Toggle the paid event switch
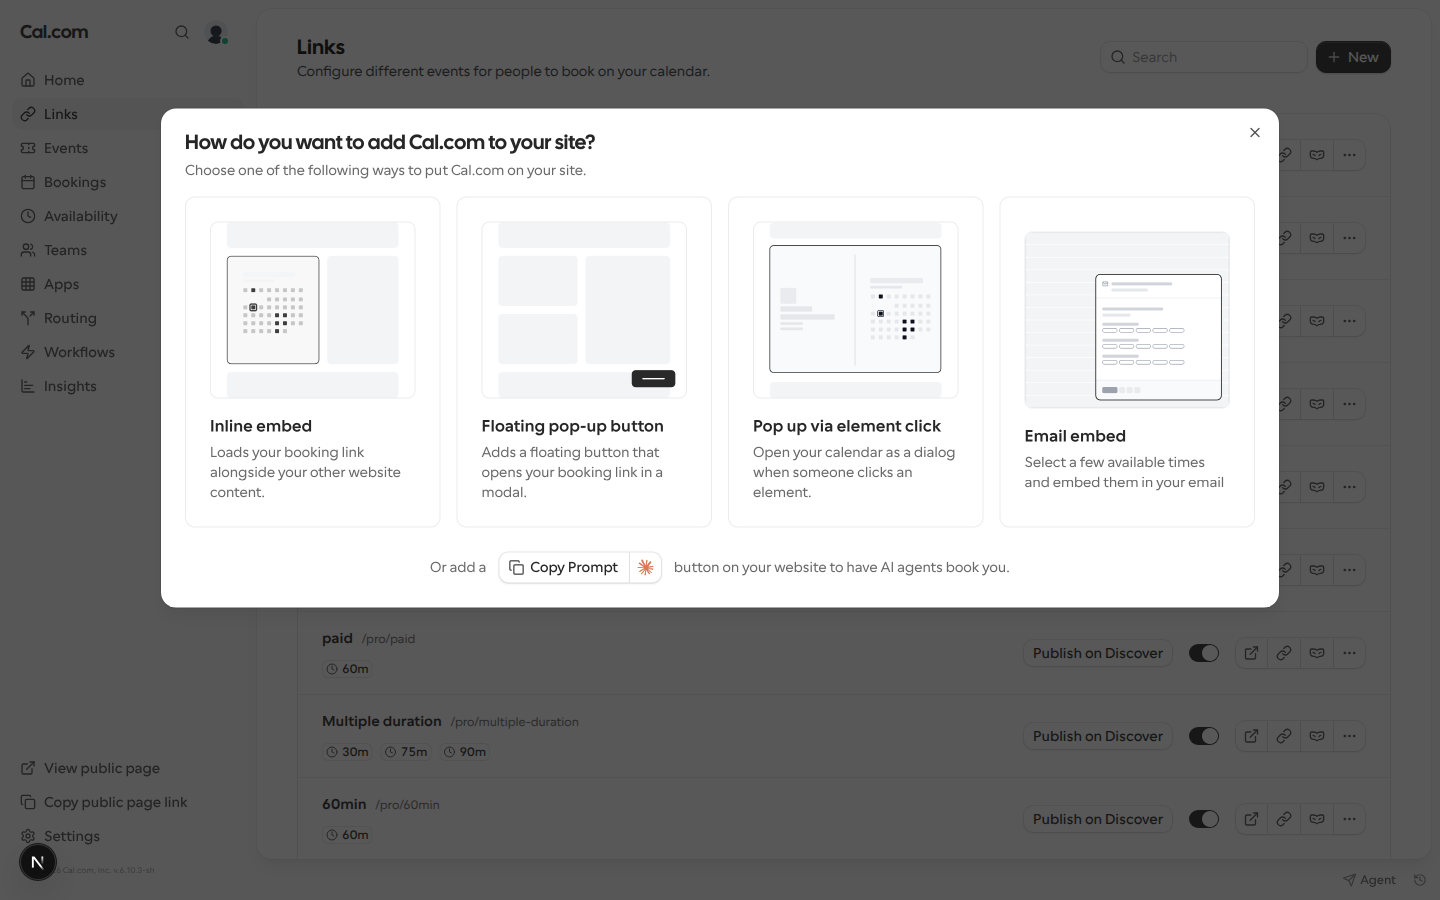Viewport: 1440px width, 900px height. pyautogui.click(x=1204, y=653)
